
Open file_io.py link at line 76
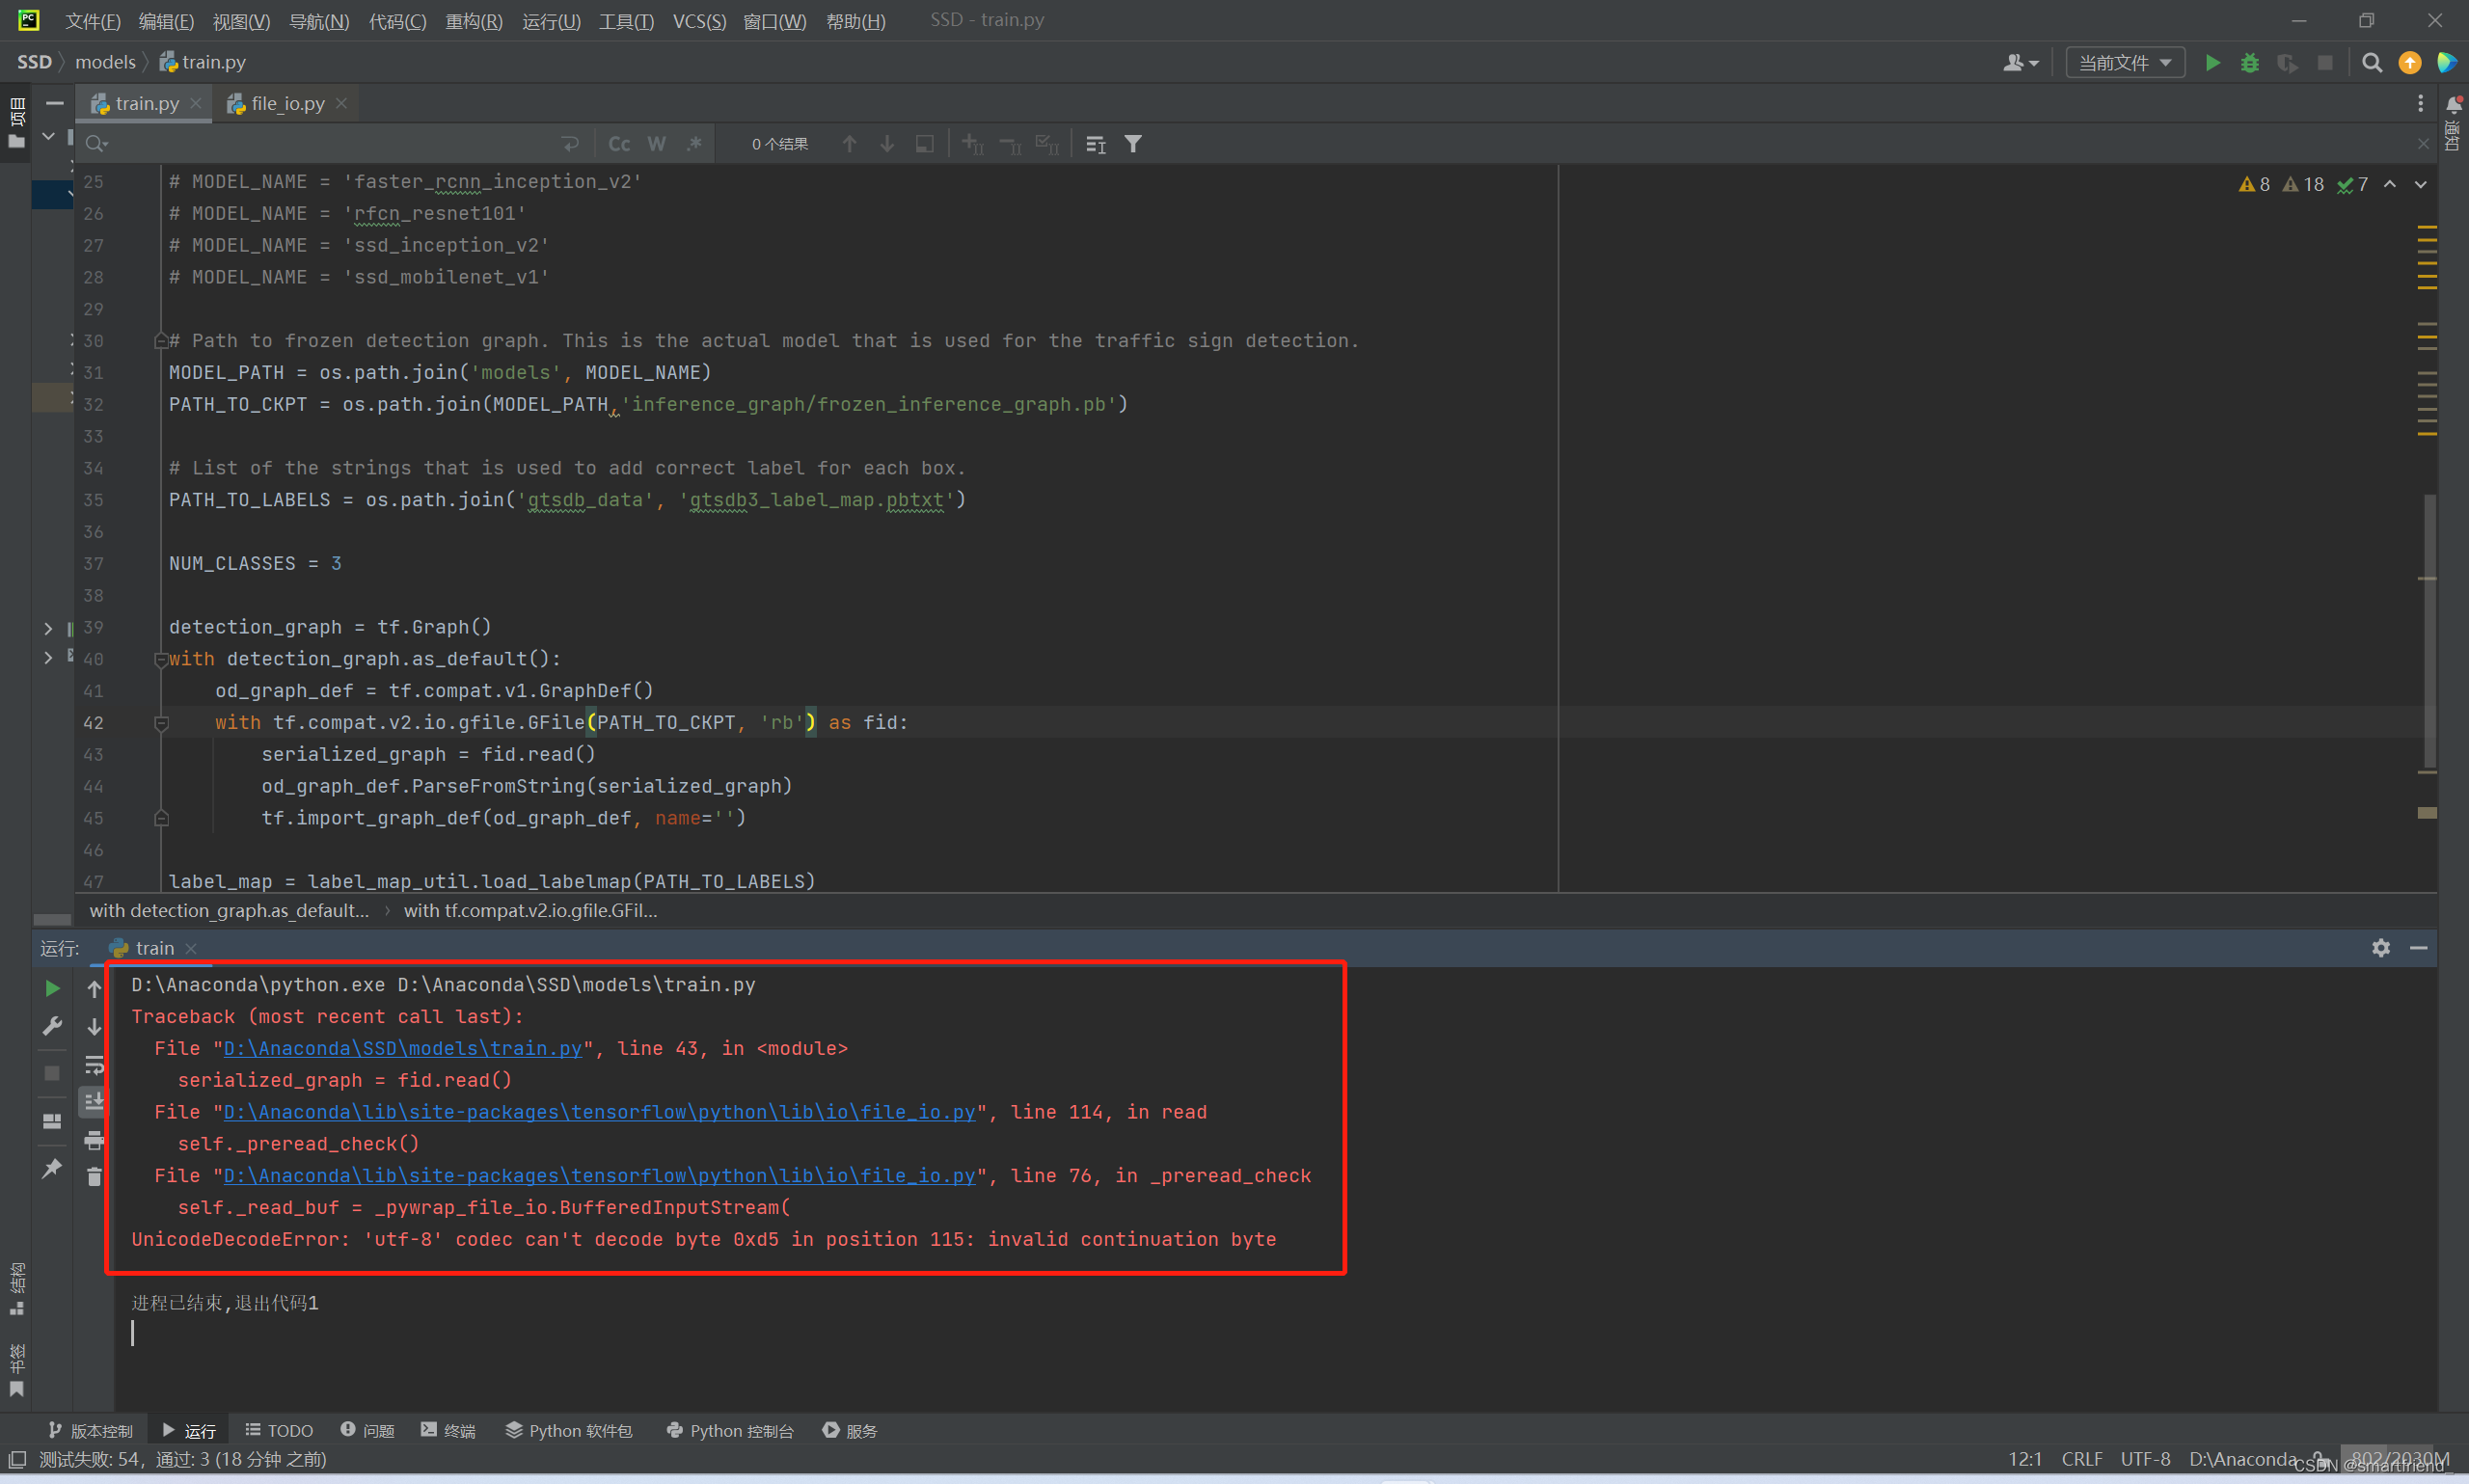(x=599, y=1176)
